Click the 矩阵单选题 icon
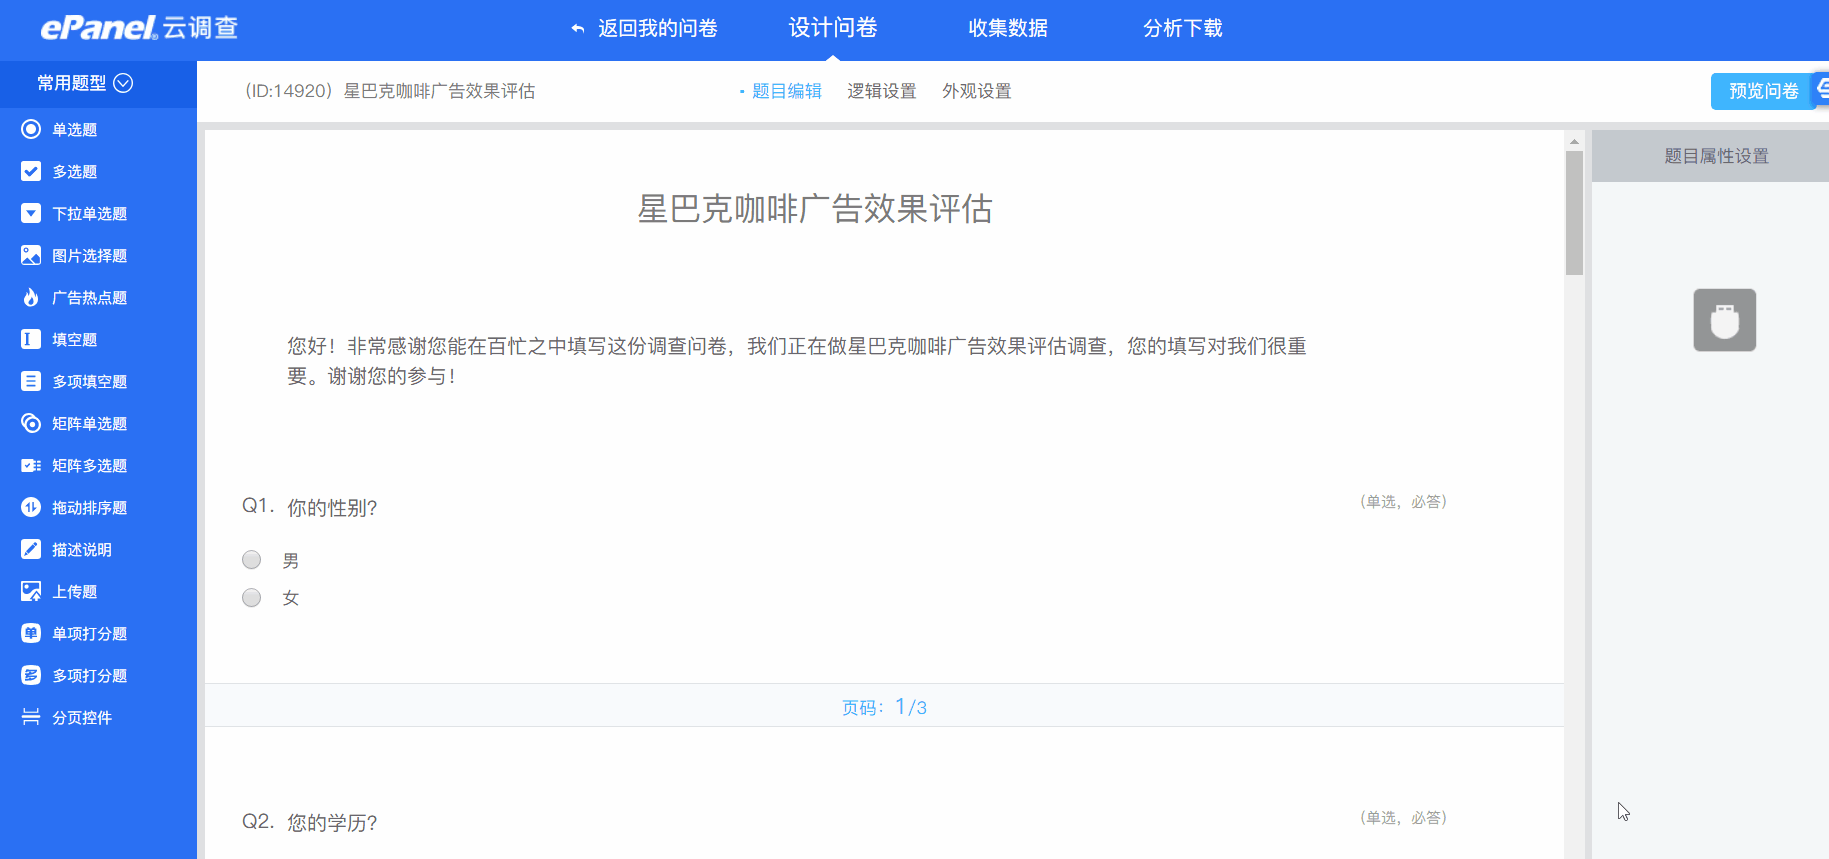This screenshot has height=859, width=1829. pyautogui.click(x=31, y=423)
